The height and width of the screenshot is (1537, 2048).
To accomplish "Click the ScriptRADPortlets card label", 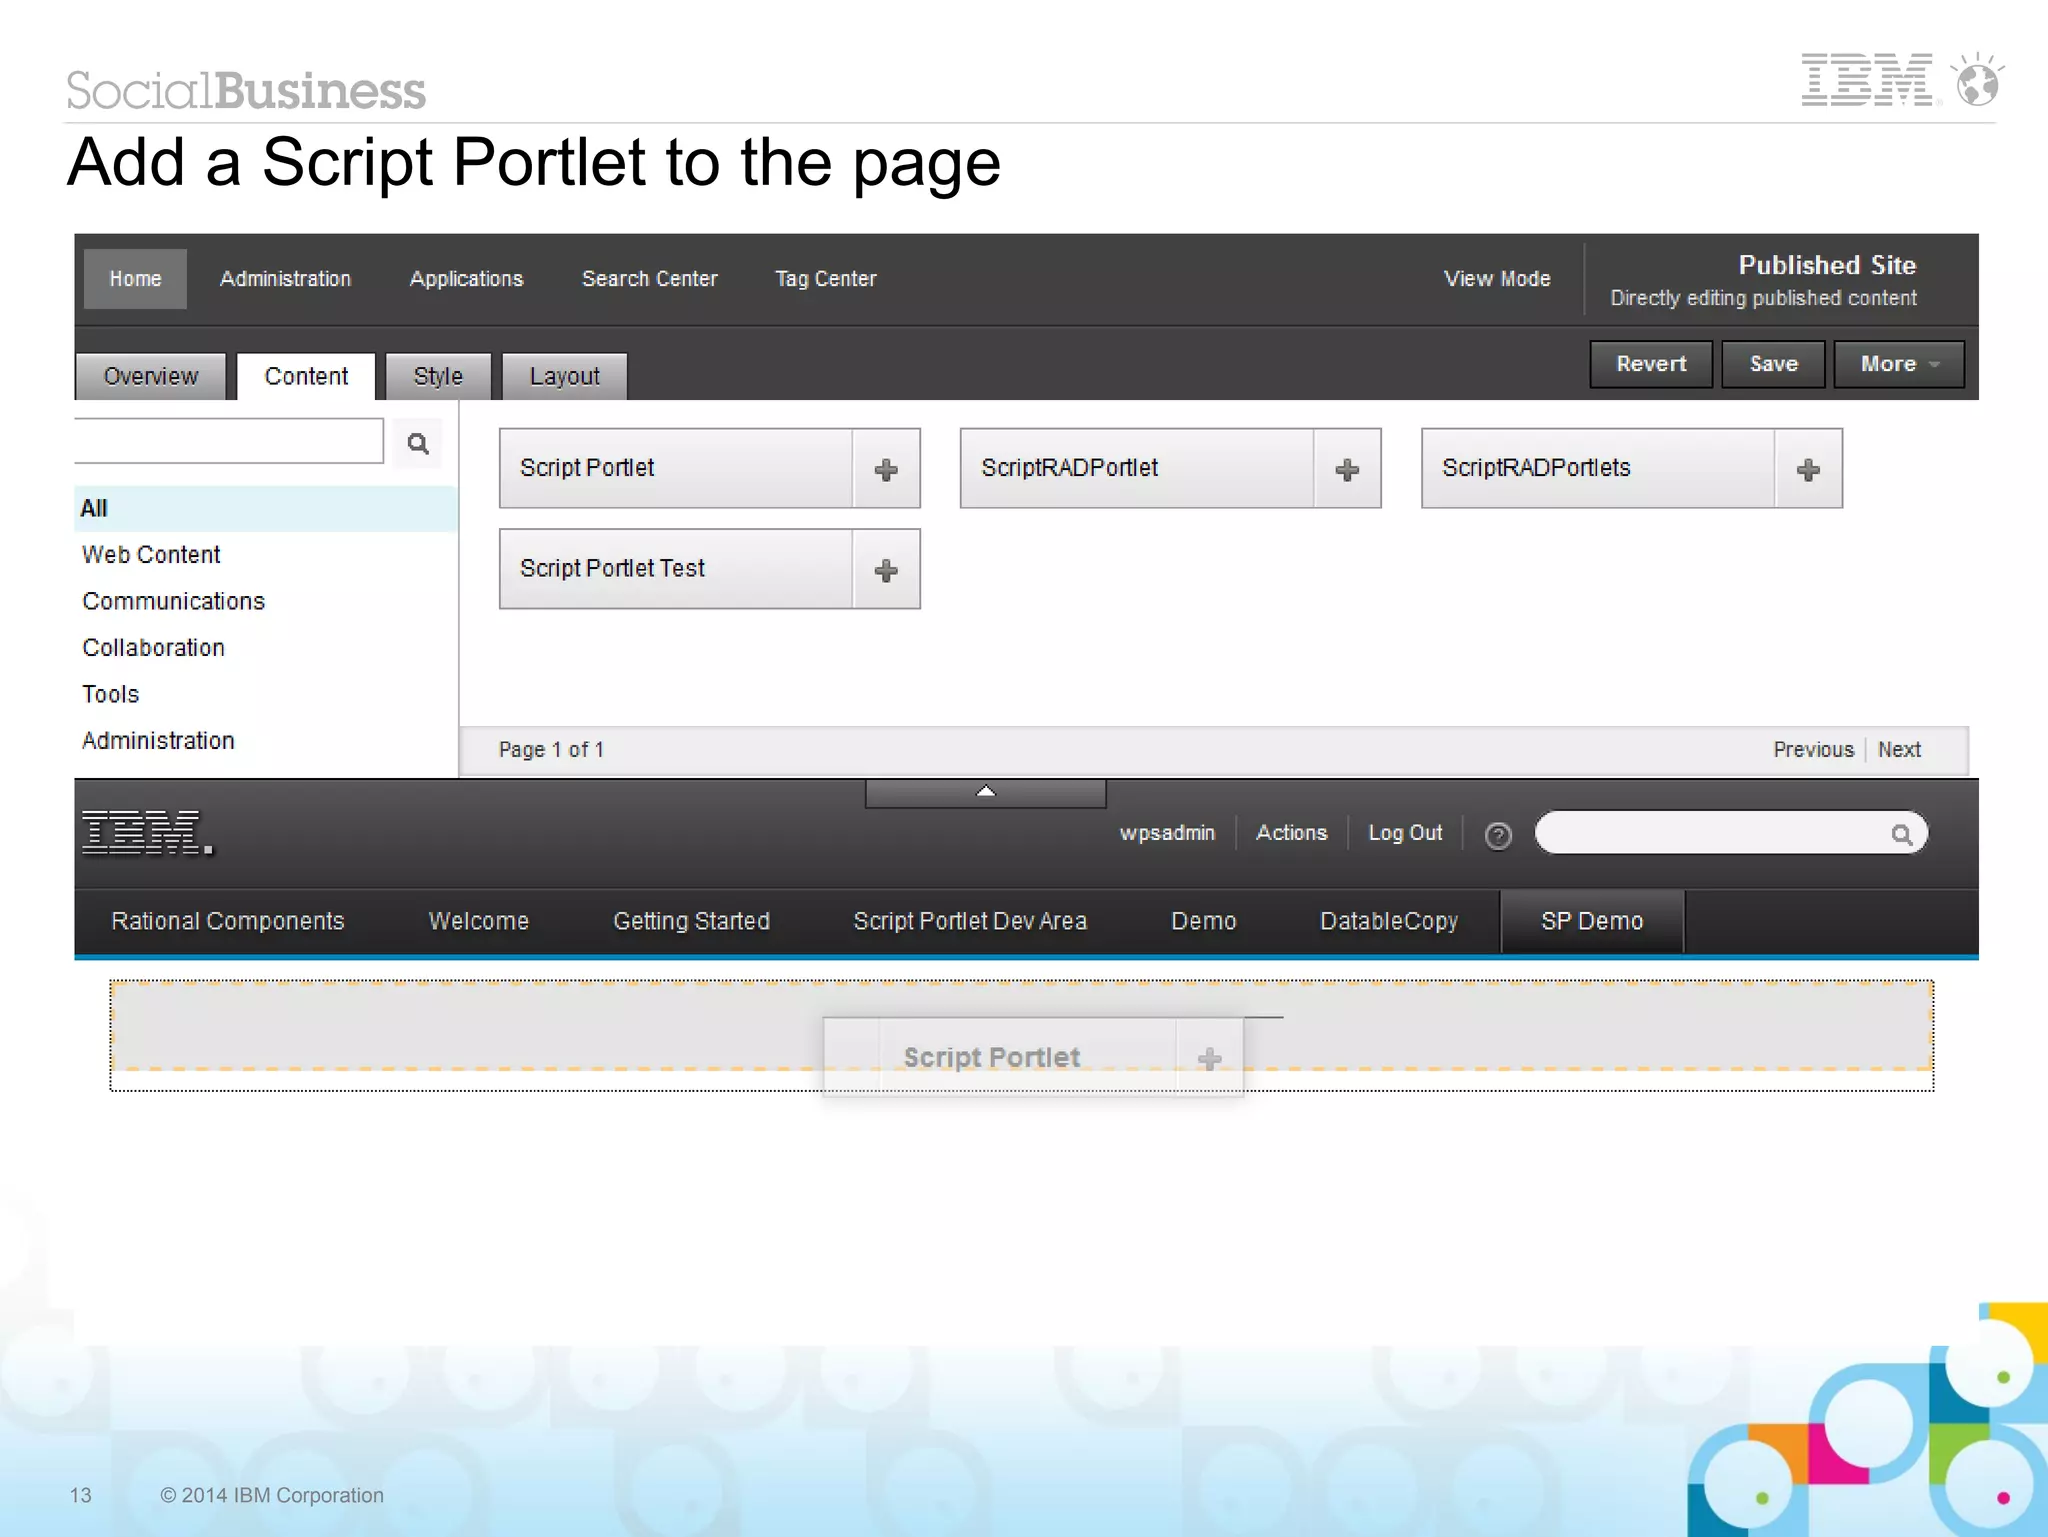I will [1536, 467].
